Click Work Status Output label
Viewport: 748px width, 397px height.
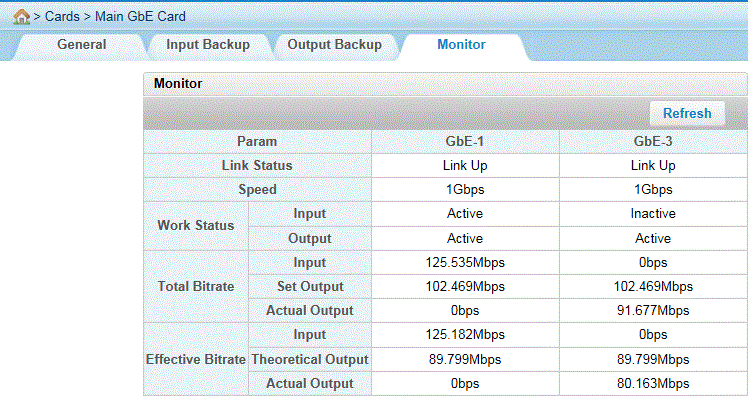(310, 238)
